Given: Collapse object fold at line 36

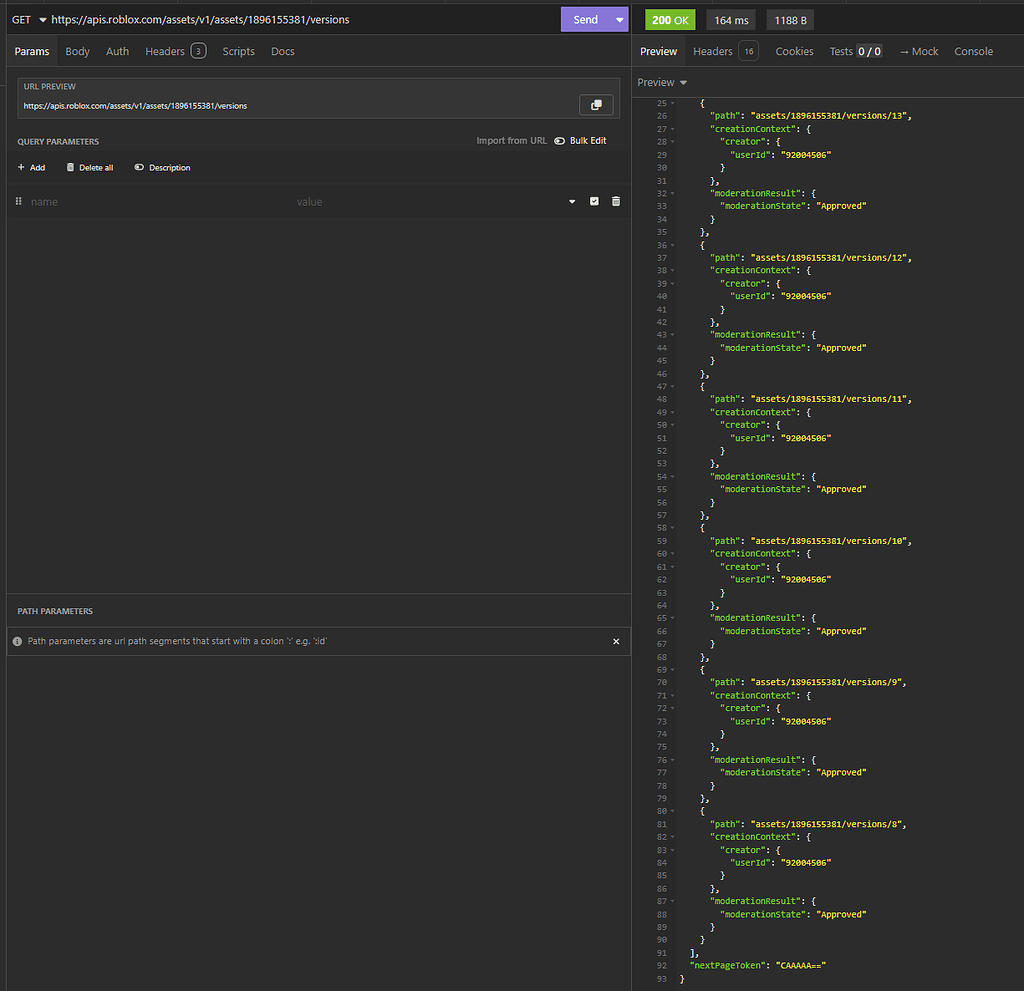Looking at the screenshot, I should 673,246.
